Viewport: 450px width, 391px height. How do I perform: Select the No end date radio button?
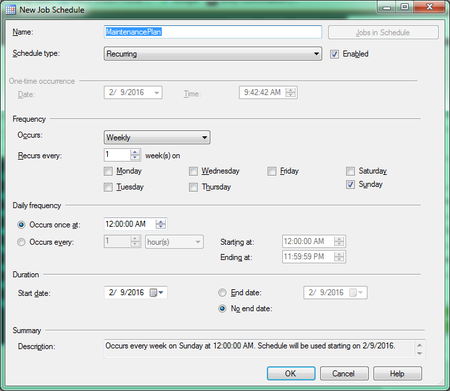[x=222, y=309]
